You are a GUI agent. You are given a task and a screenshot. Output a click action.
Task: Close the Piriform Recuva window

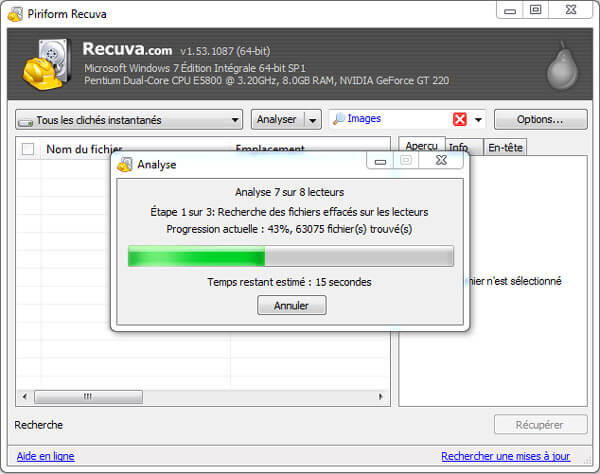571,10
